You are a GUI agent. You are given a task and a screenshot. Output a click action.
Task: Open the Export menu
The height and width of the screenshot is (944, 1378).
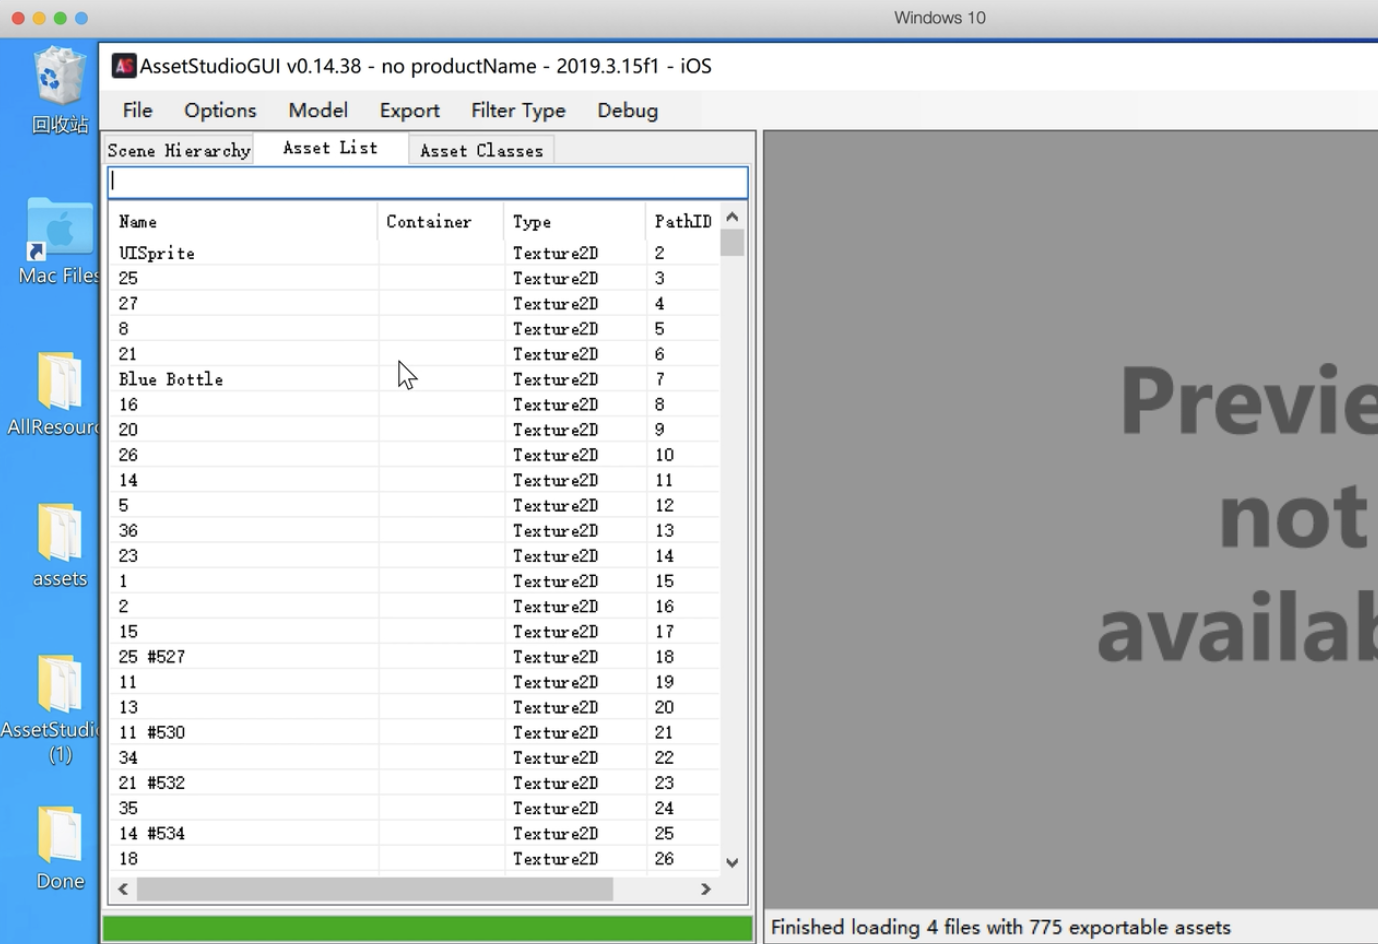pyautogui.click(x=409, y=110)
